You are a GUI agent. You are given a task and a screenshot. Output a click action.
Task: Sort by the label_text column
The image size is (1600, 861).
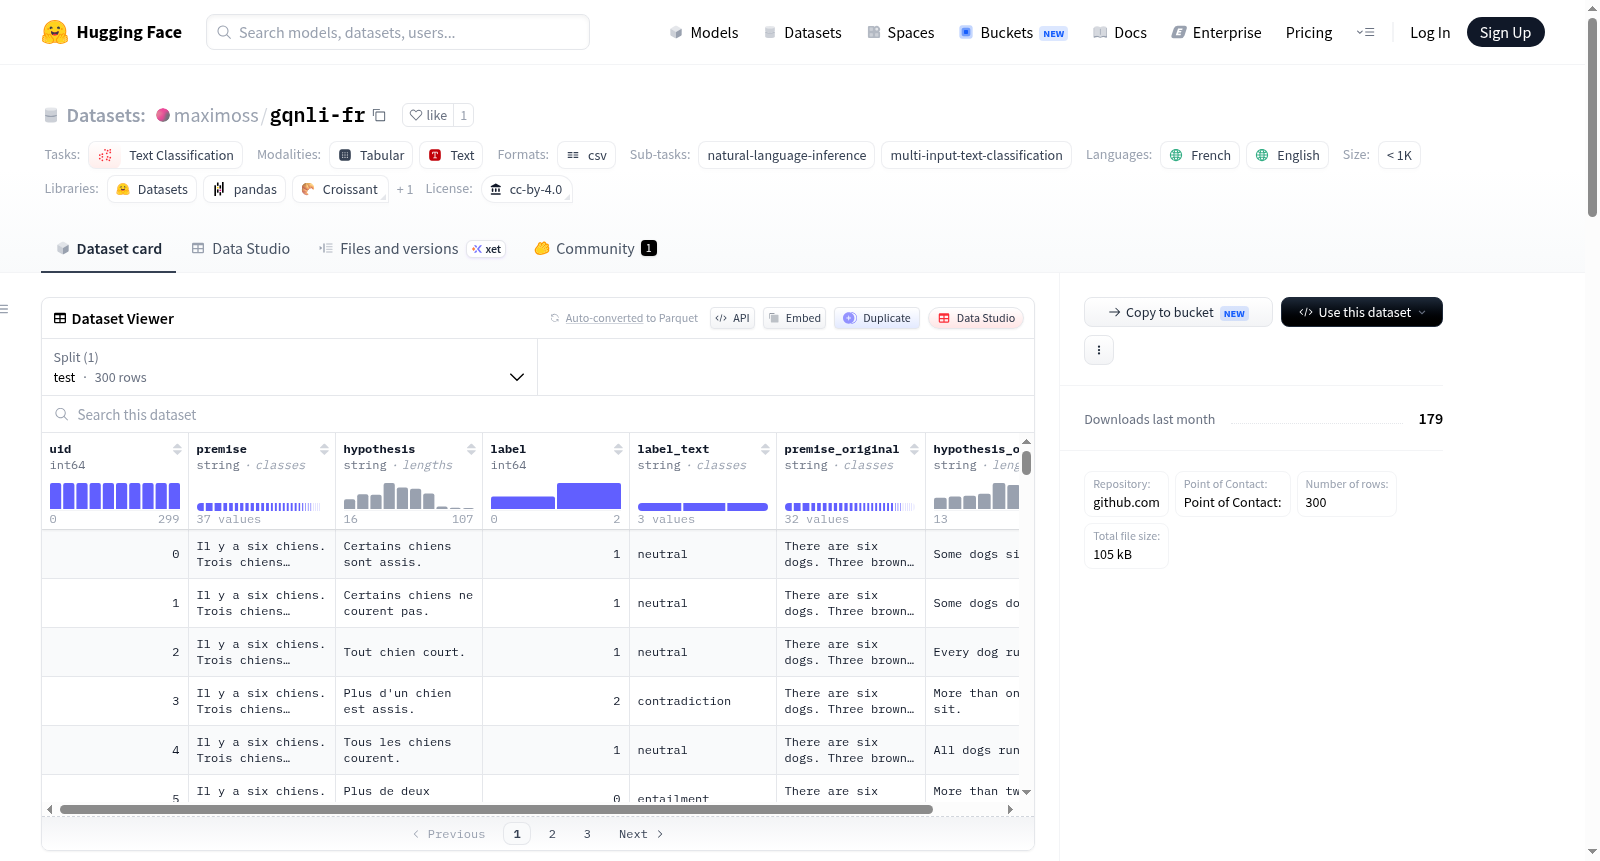[765, 449]
